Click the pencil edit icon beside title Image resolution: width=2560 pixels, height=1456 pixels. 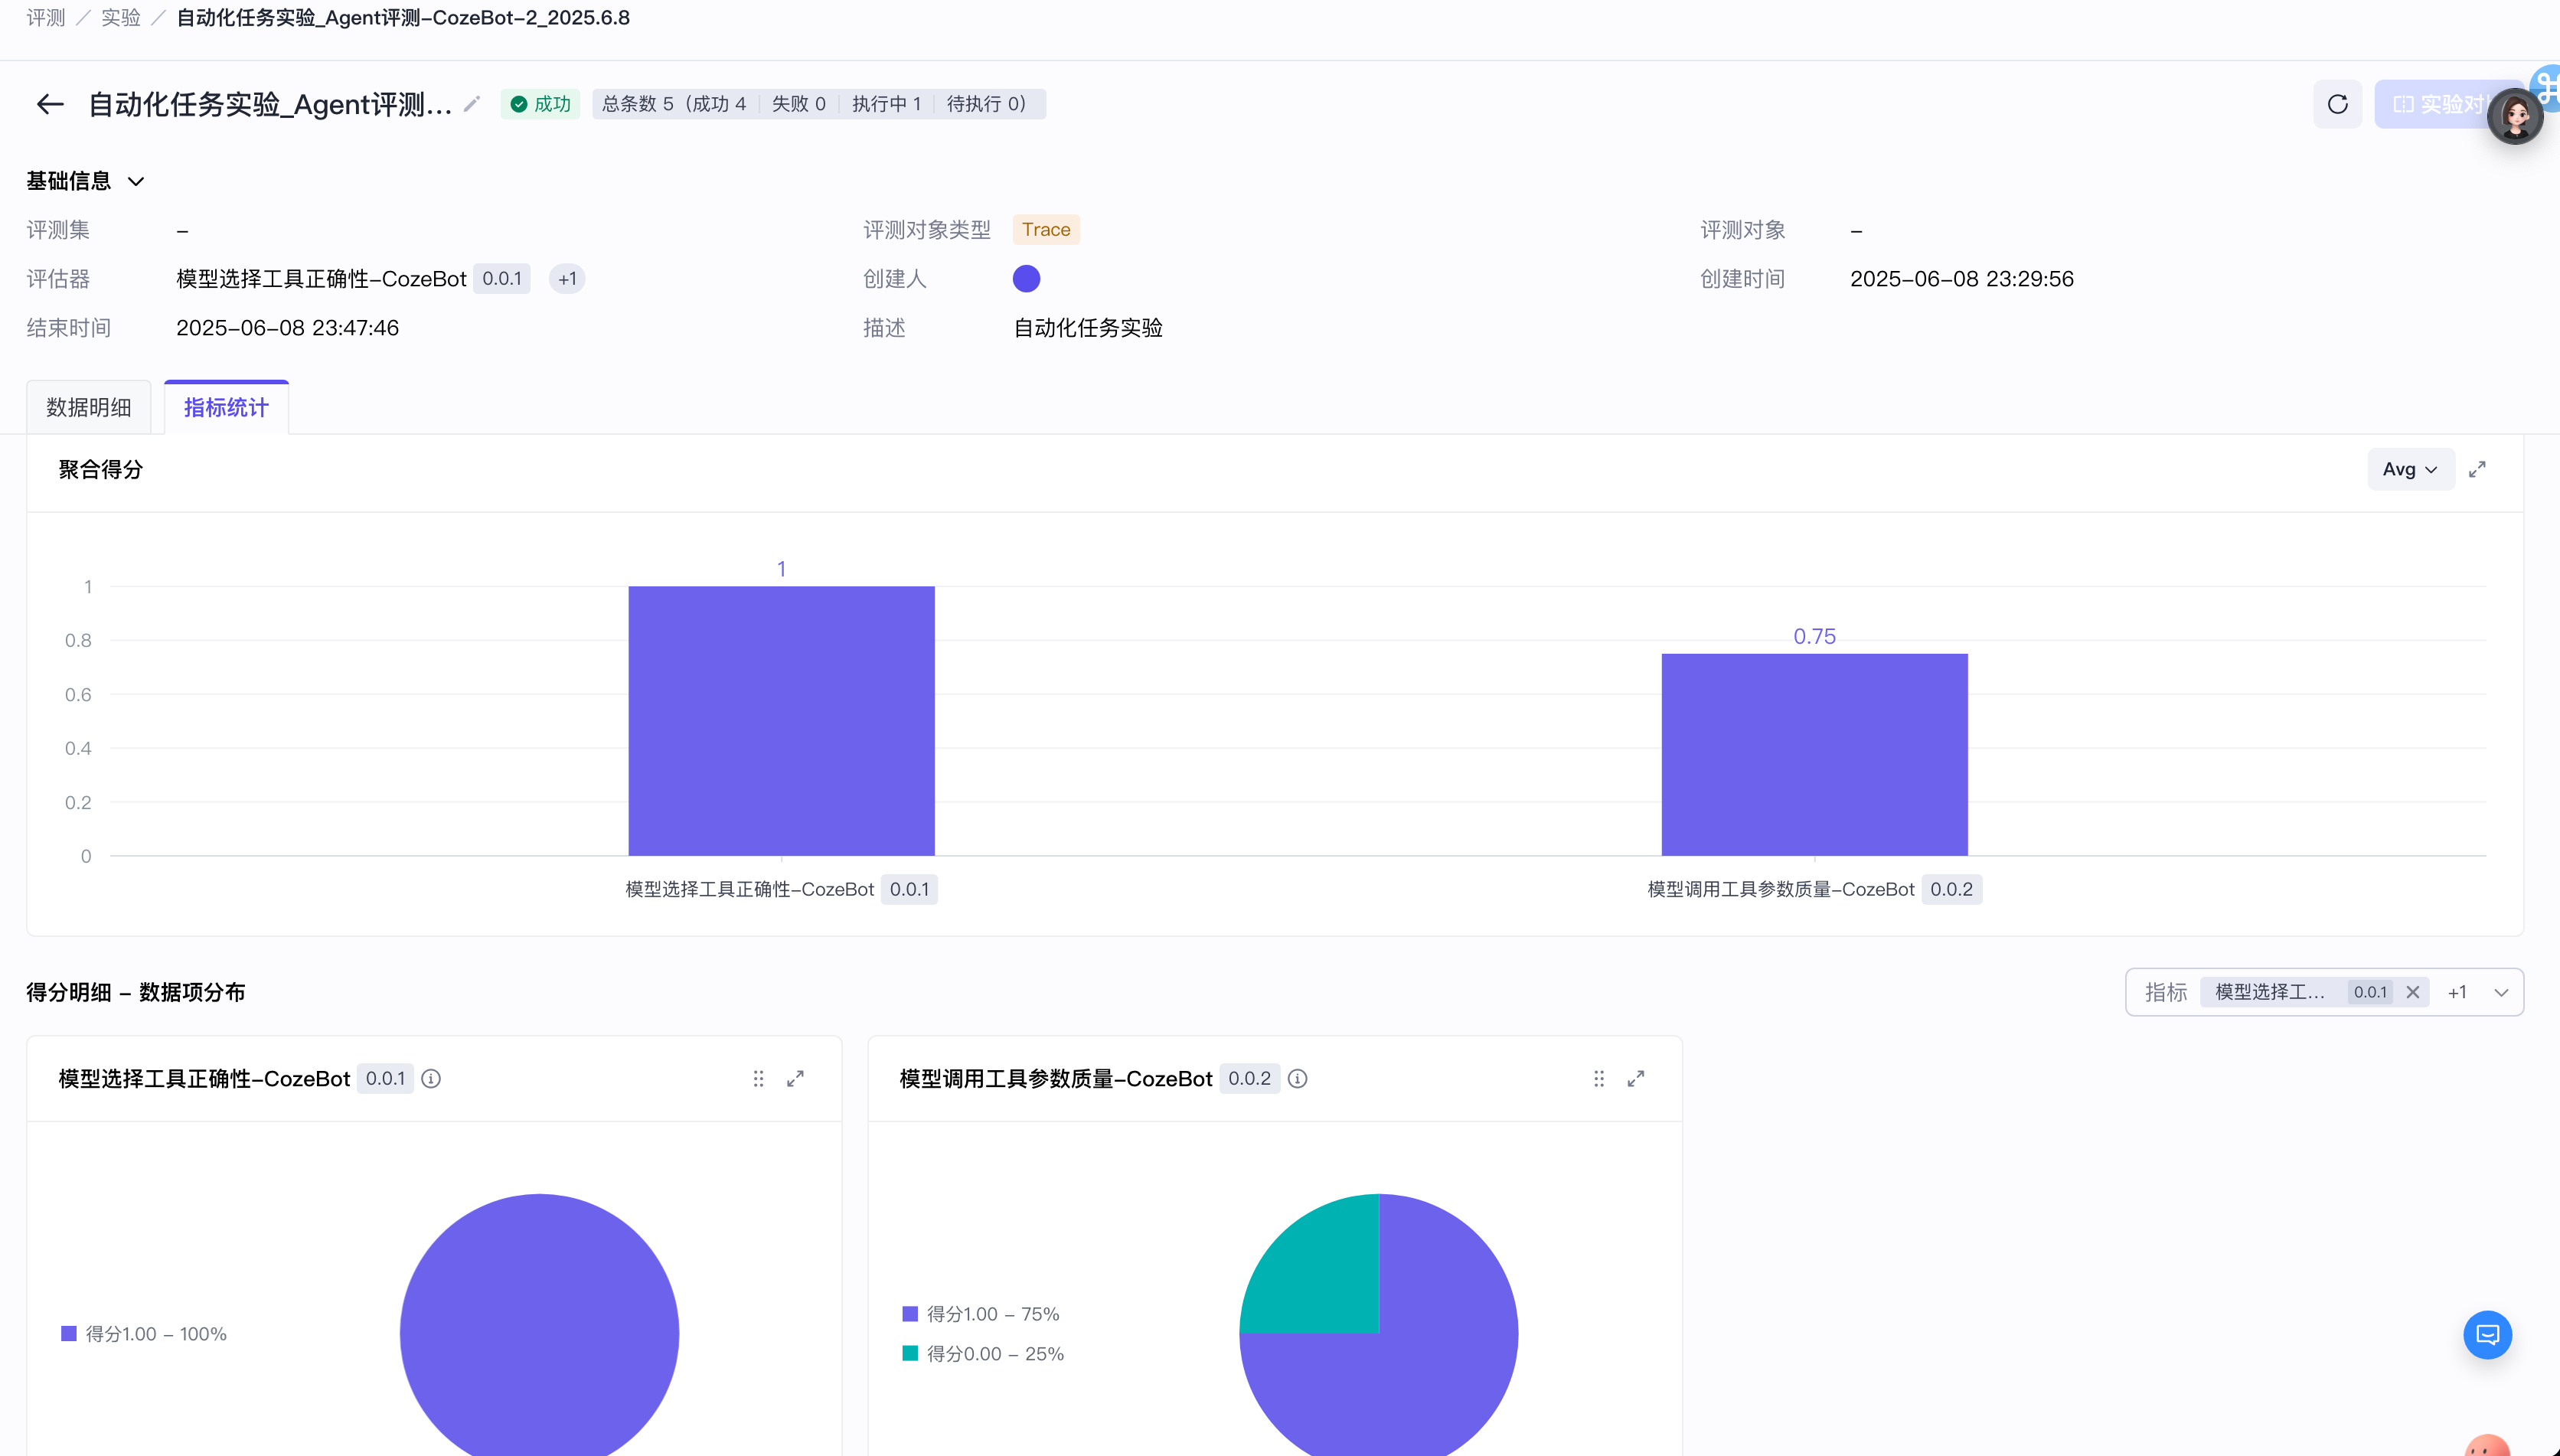(x=472, y=104)
